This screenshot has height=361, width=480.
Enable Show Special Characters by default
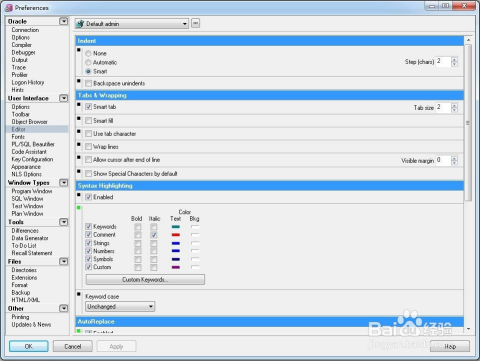pyautogui.click(x=88, y=174)
